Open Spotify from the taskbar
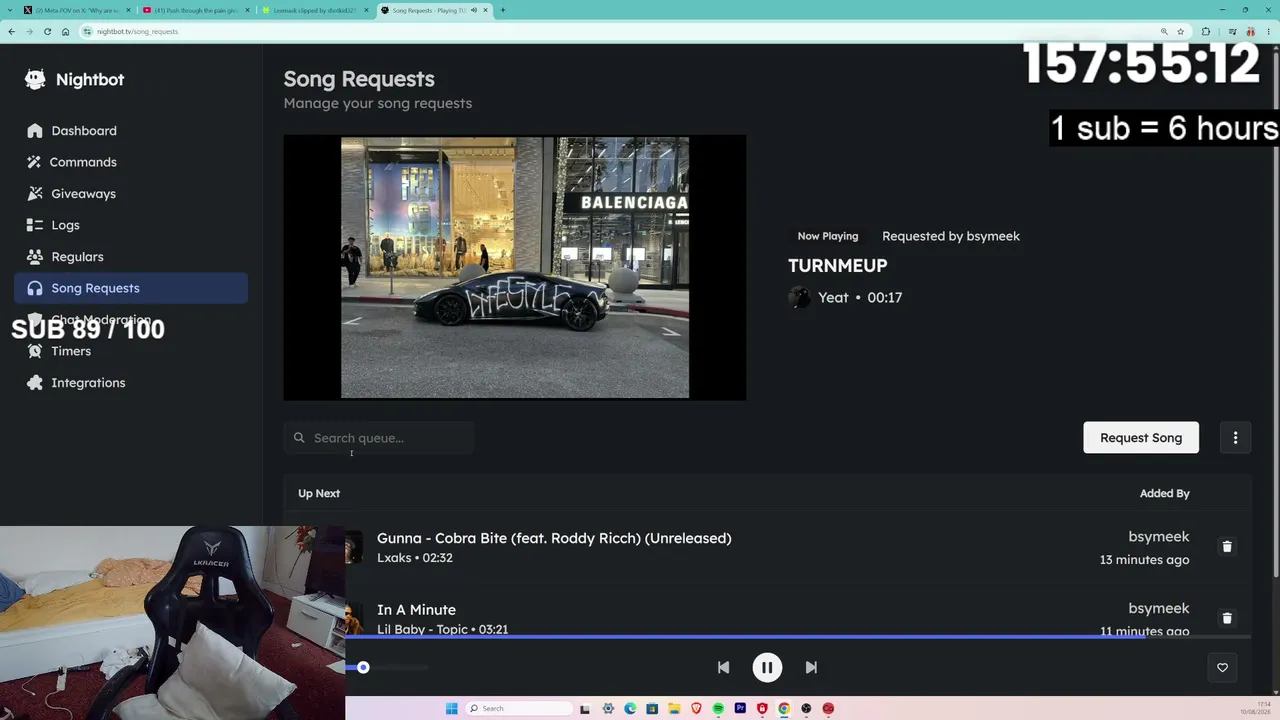The height and width of the screenshot is (720, 1280). tap(718, 709)
